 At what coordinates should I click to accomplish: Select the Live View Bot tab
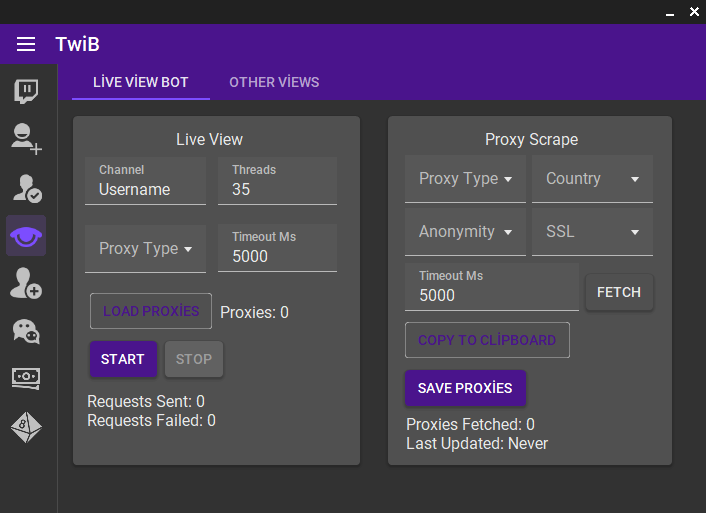tap(141, 82)
